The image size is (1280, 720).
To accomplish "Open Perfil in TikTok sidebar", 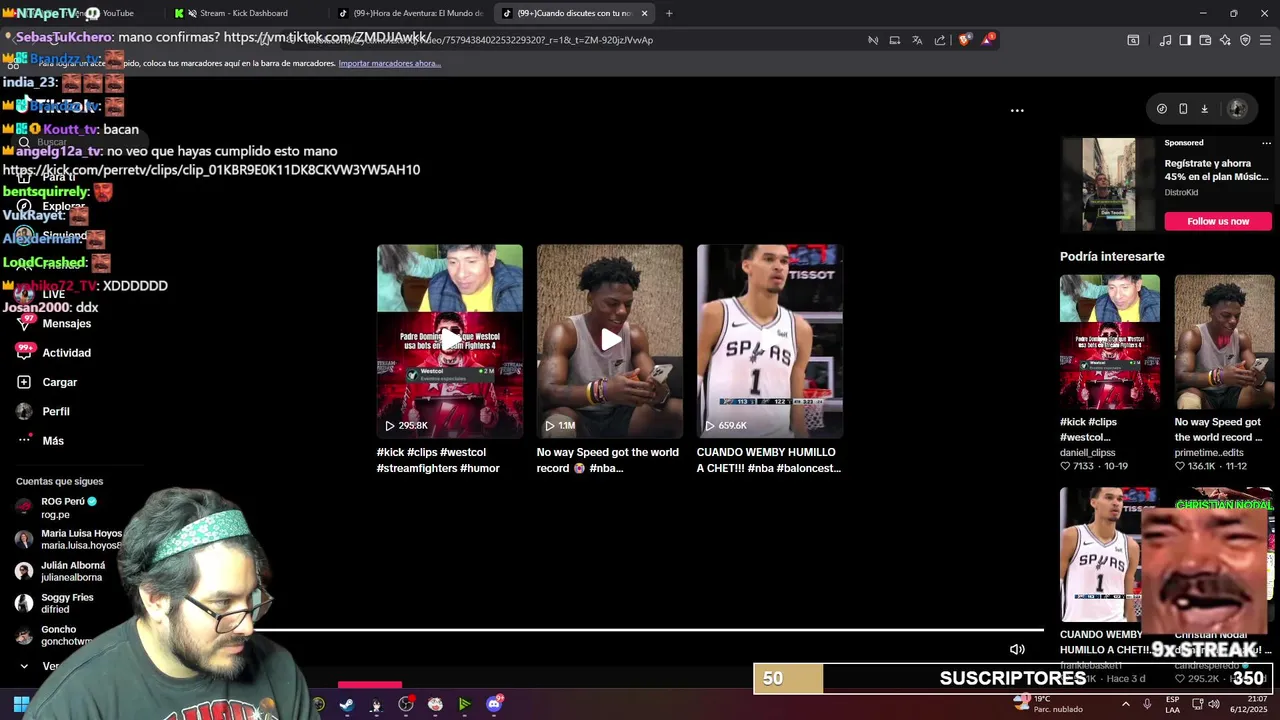I will point(56,411).
